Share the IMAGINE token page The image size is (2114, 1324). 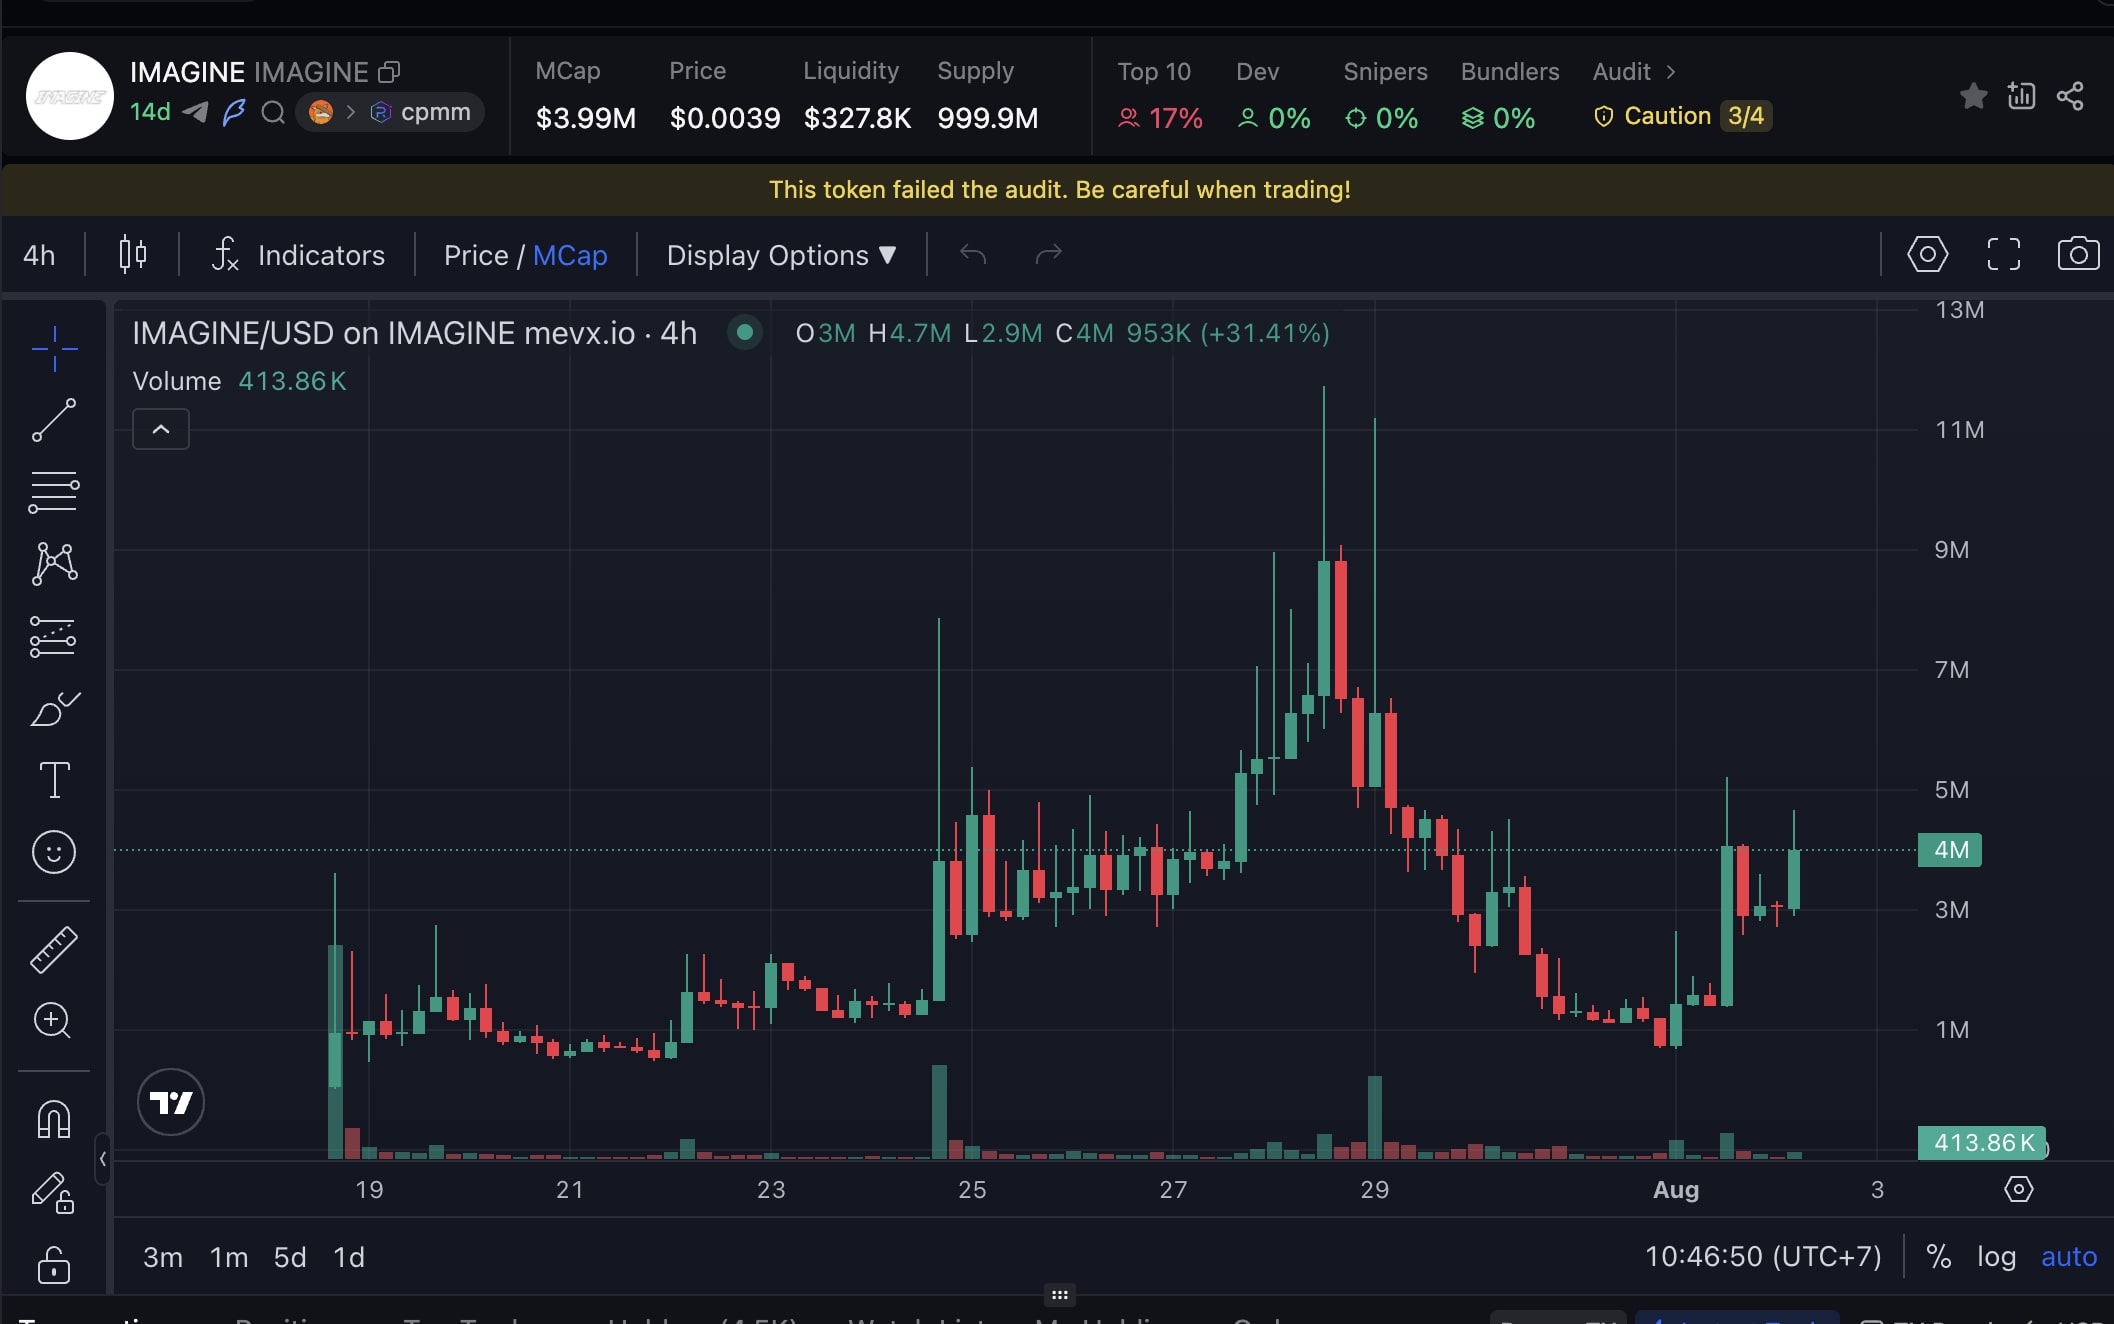point(2070,96)
